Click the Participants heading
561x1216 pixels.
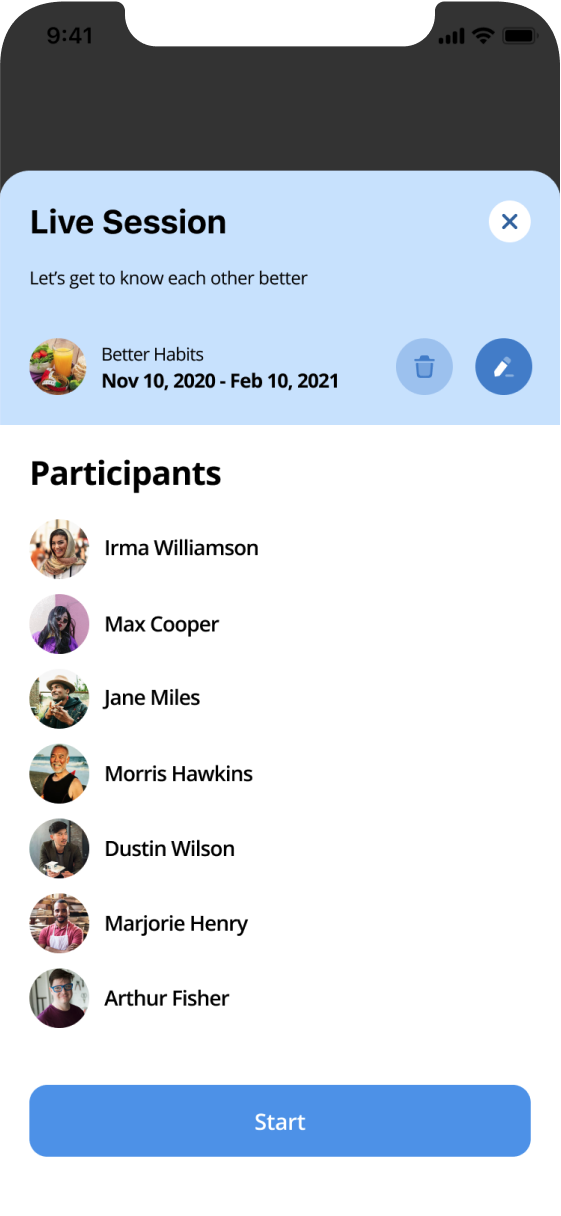click(x=126, y=473)
